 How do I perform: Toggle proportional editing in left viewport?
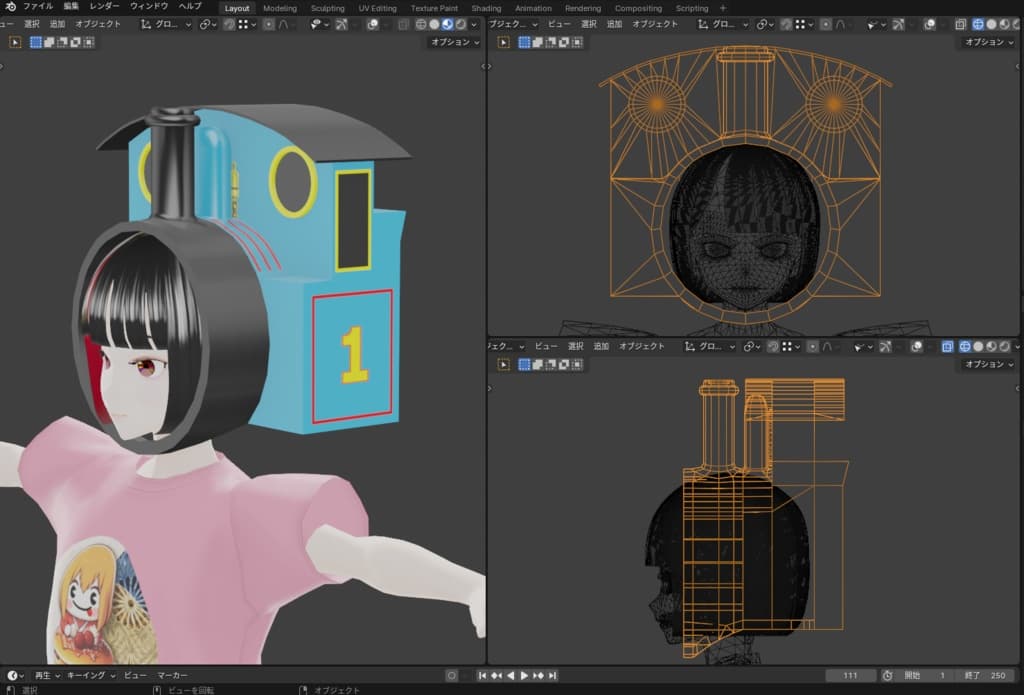[268, 25]
